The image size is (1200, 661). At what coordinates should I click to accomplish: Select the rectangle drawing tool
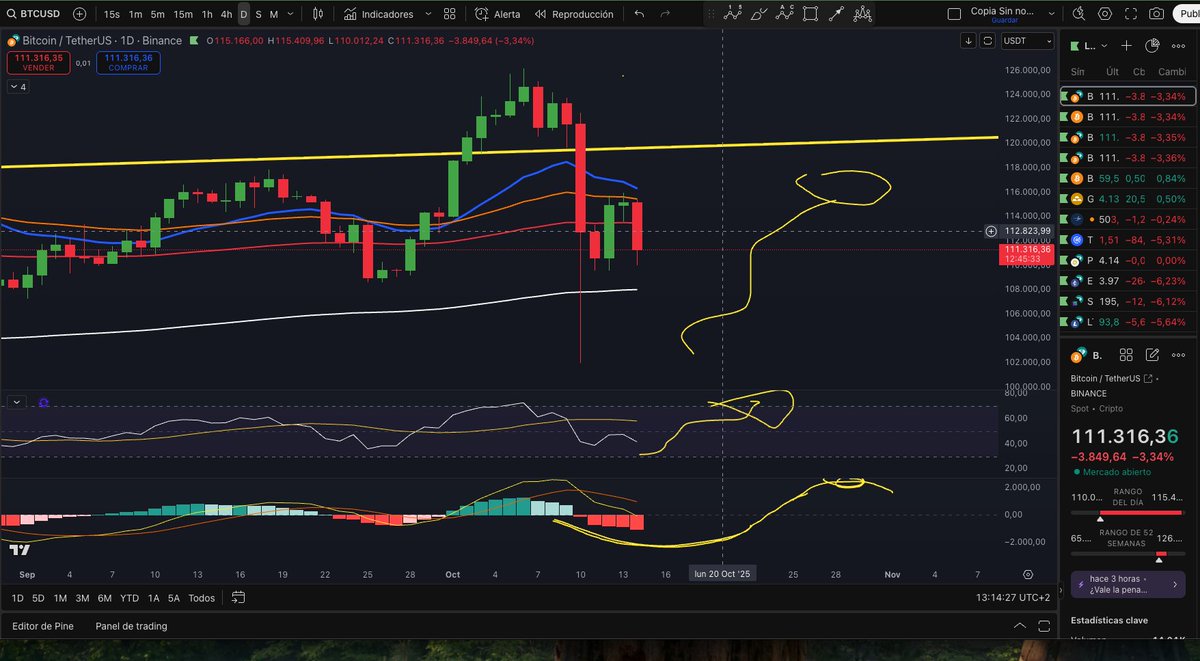(x=810, y=14)
